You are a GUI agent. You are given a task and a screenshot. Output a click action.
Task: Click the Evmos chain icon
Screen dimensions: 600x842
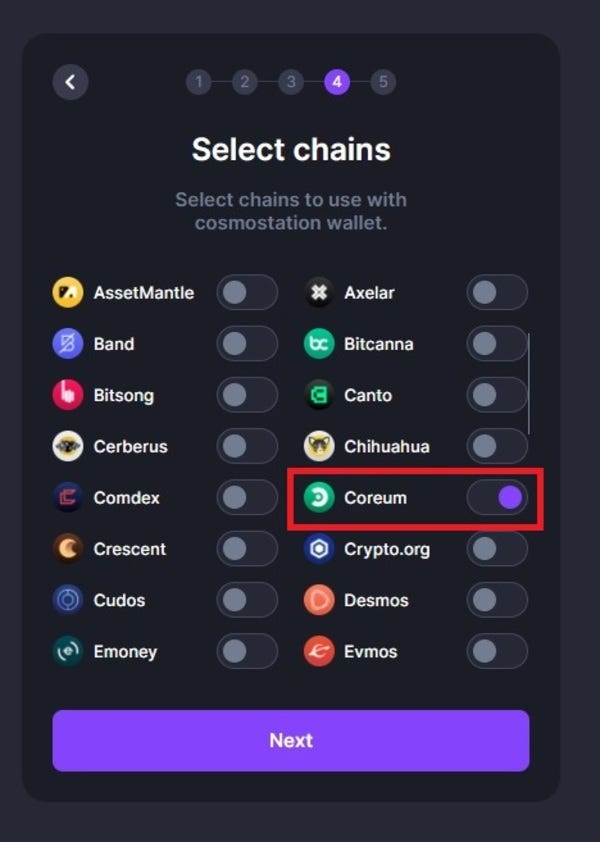(319, 652)
